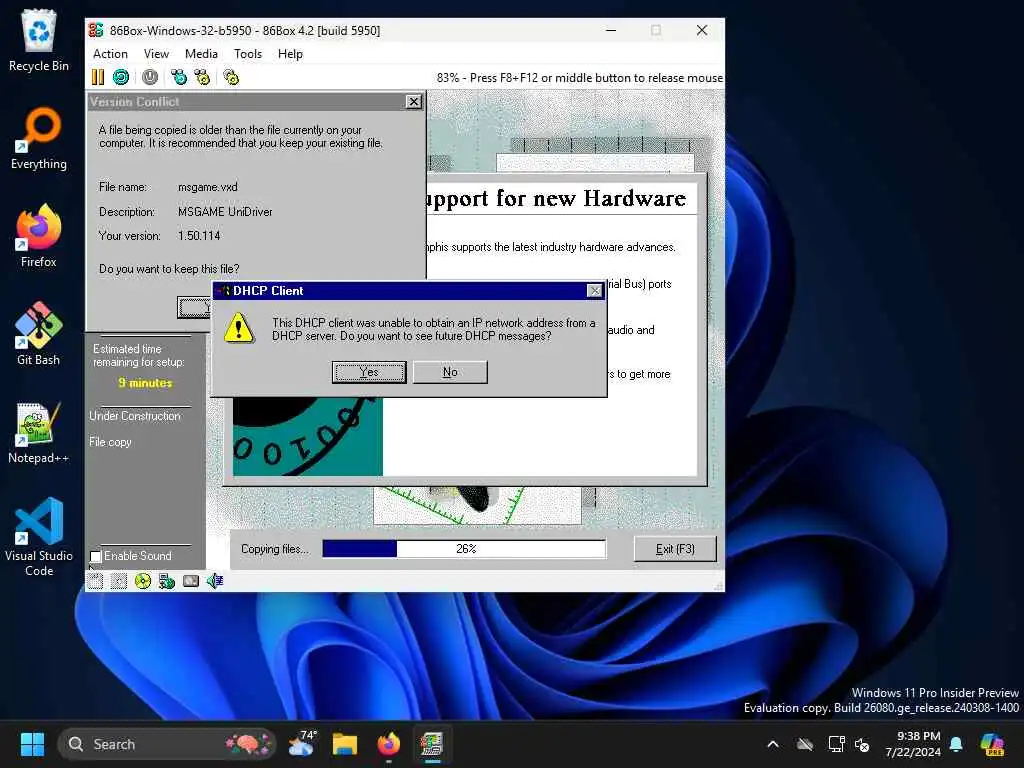1024x768 pixels.
Task: Open the Help menu
Action: tap(290, 54)
